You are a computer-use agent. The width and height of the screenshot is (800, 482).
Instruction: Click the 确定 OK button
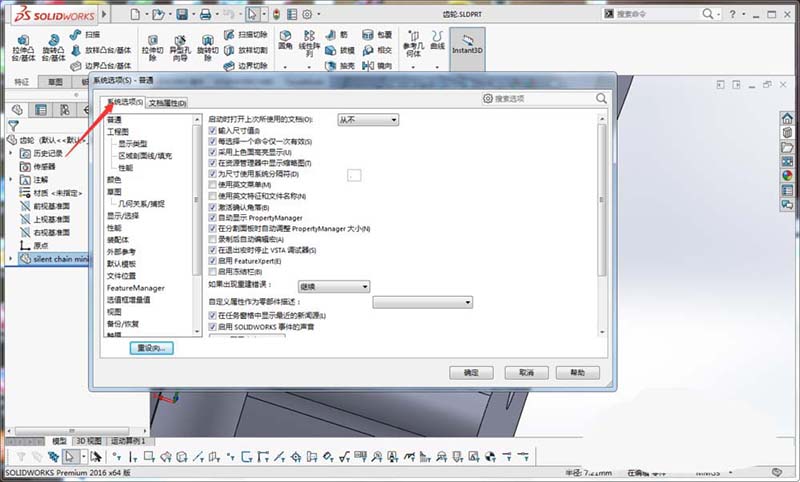click(471, 373)
